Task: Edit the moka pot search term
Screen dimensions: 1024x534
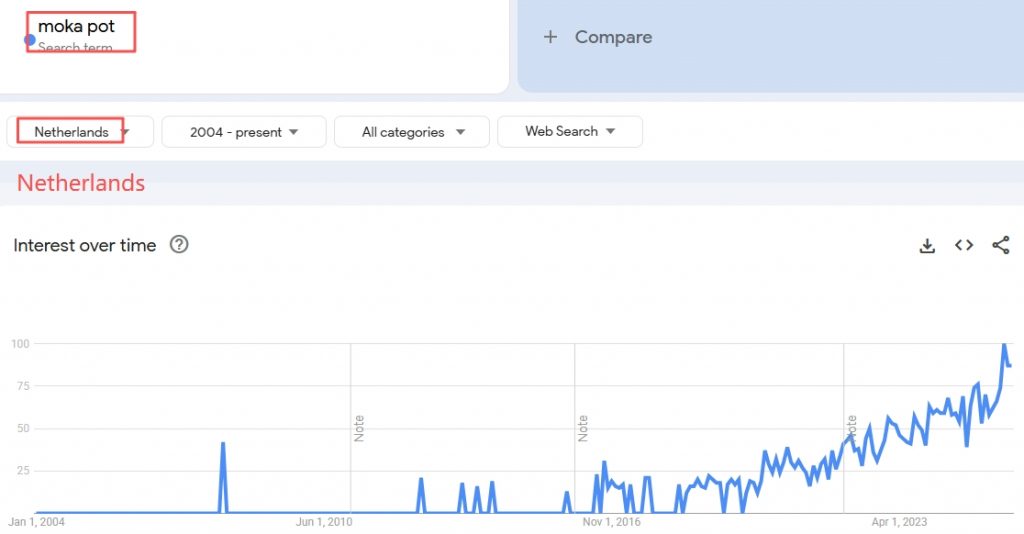Action: point(77,26)
